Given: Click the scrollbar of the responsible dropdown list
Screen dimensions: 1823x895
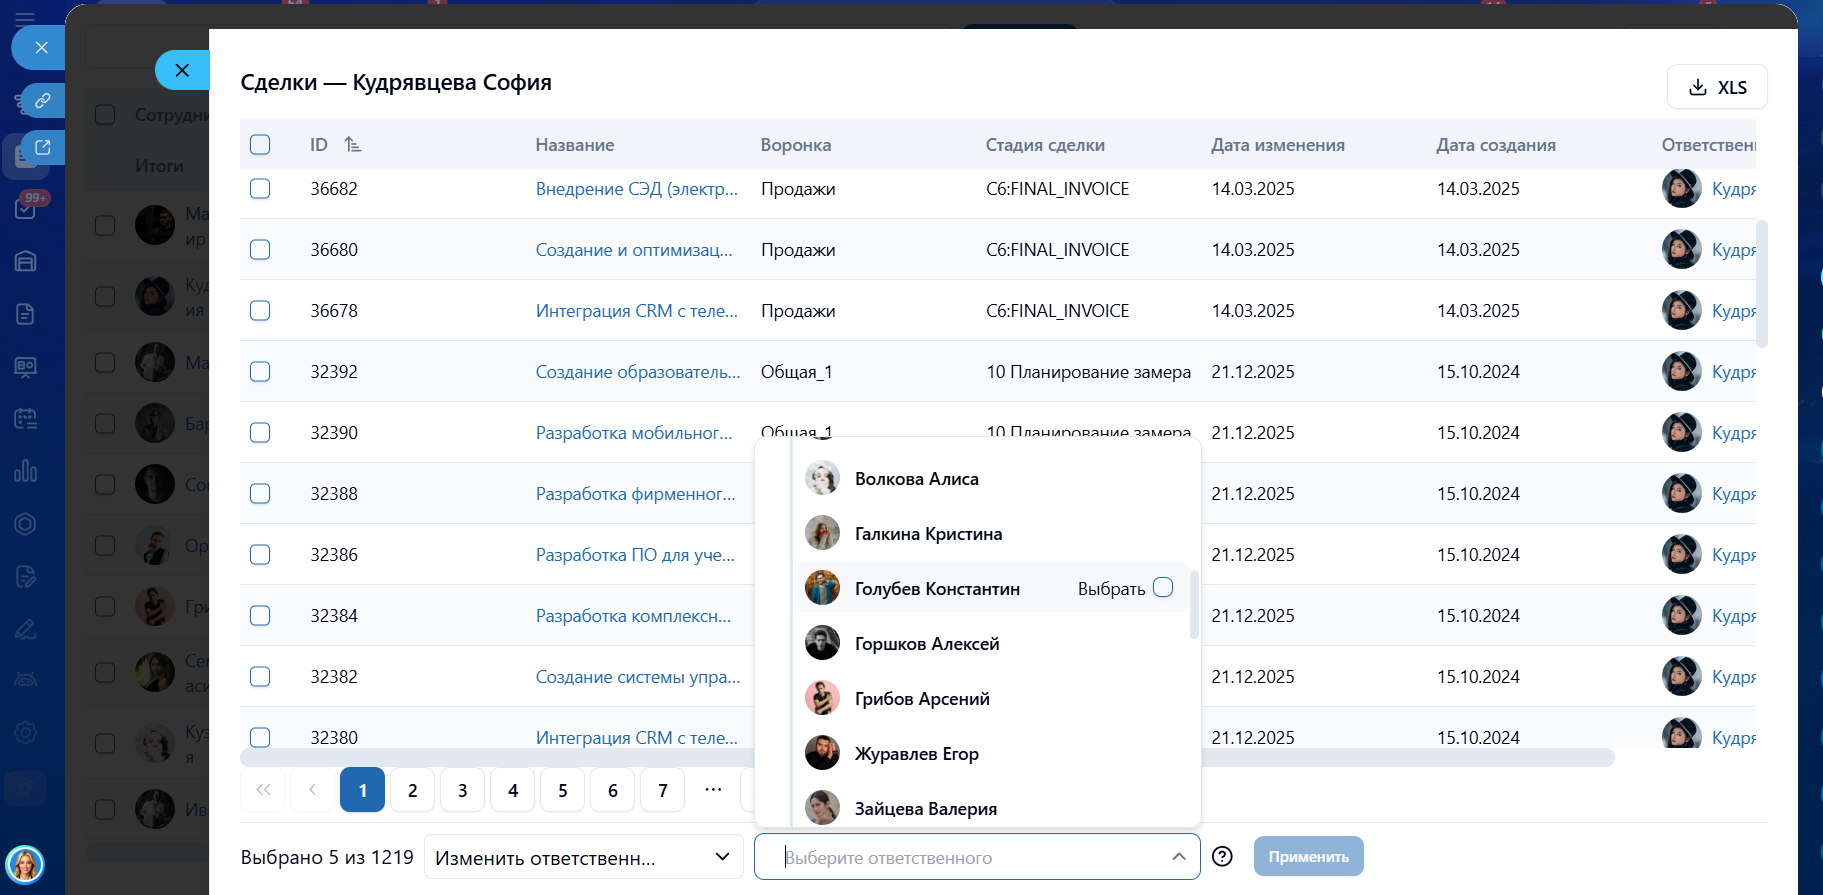Looking at the screenshot, I should (1194, 604).
